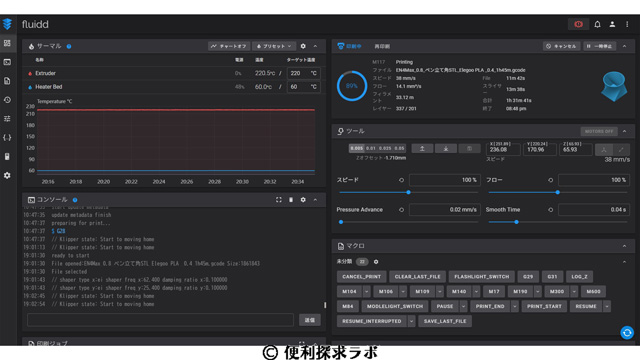Reset the flow value to default
Image resolution: width=640 pixels, height=360 pixels.
click(x=550, y=180)
